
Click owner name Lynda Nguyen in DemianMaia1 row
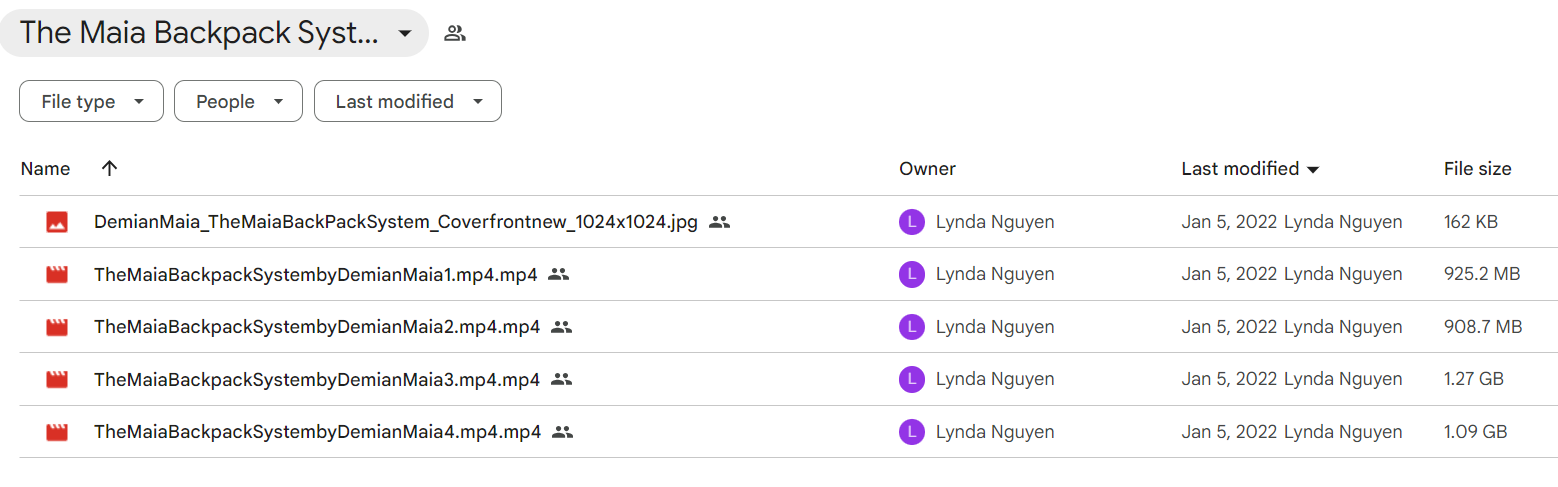coord(995,274)
